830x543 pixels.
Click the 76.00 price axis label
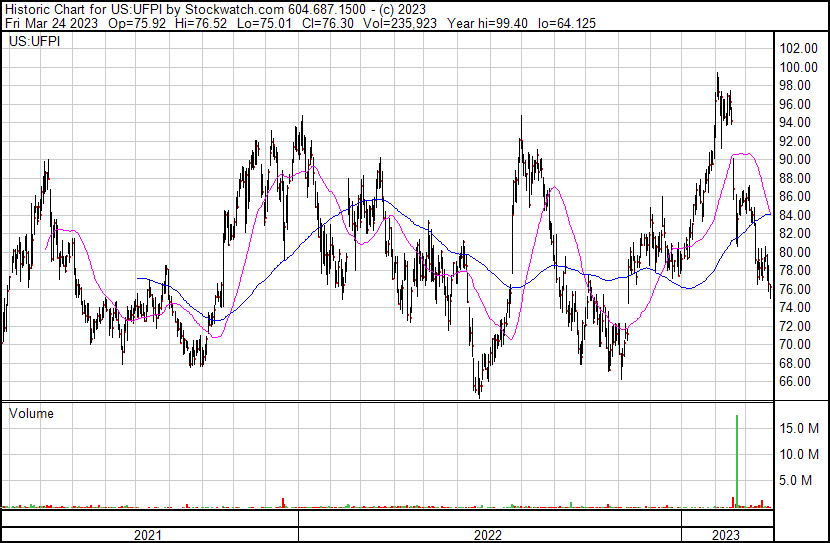click(x=796, y=289)
